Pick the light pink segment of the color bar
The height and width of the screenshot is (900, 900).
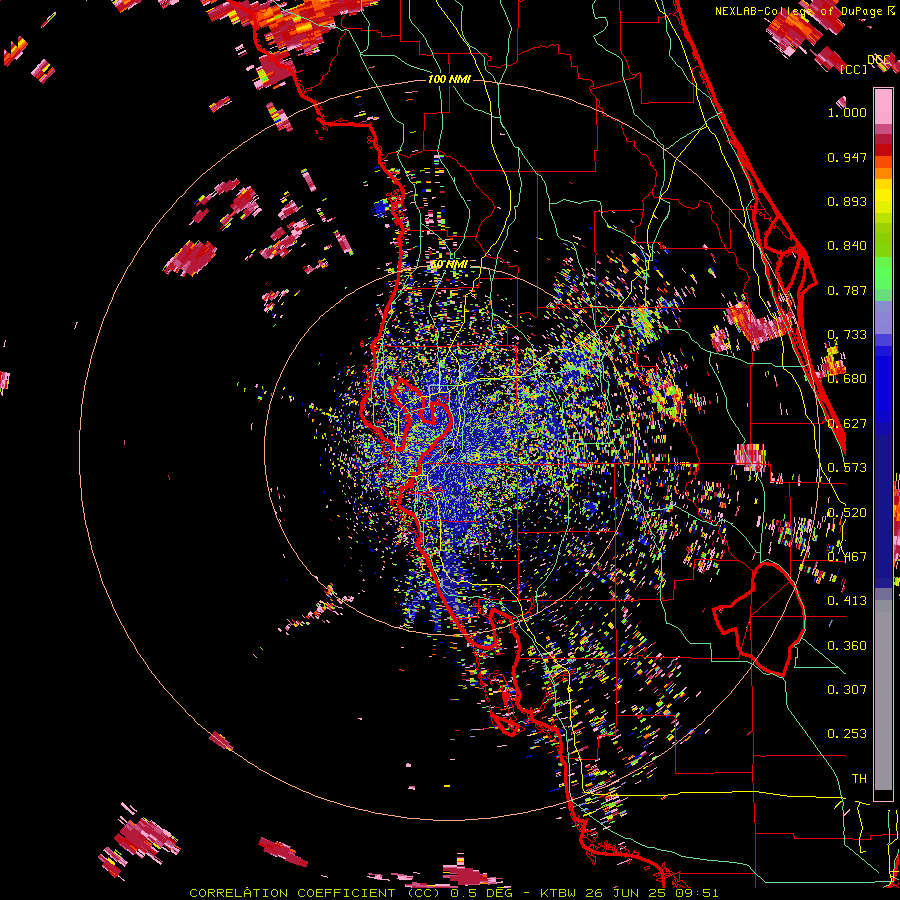(x=883, y=106)
